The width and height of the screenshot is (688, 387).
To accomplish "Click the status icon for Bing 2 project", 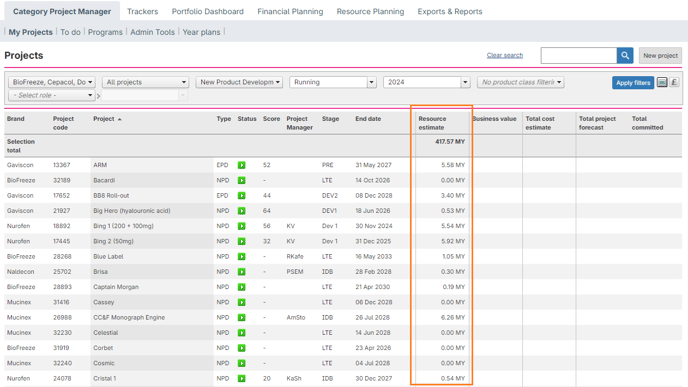I will [x=242, y=241].
